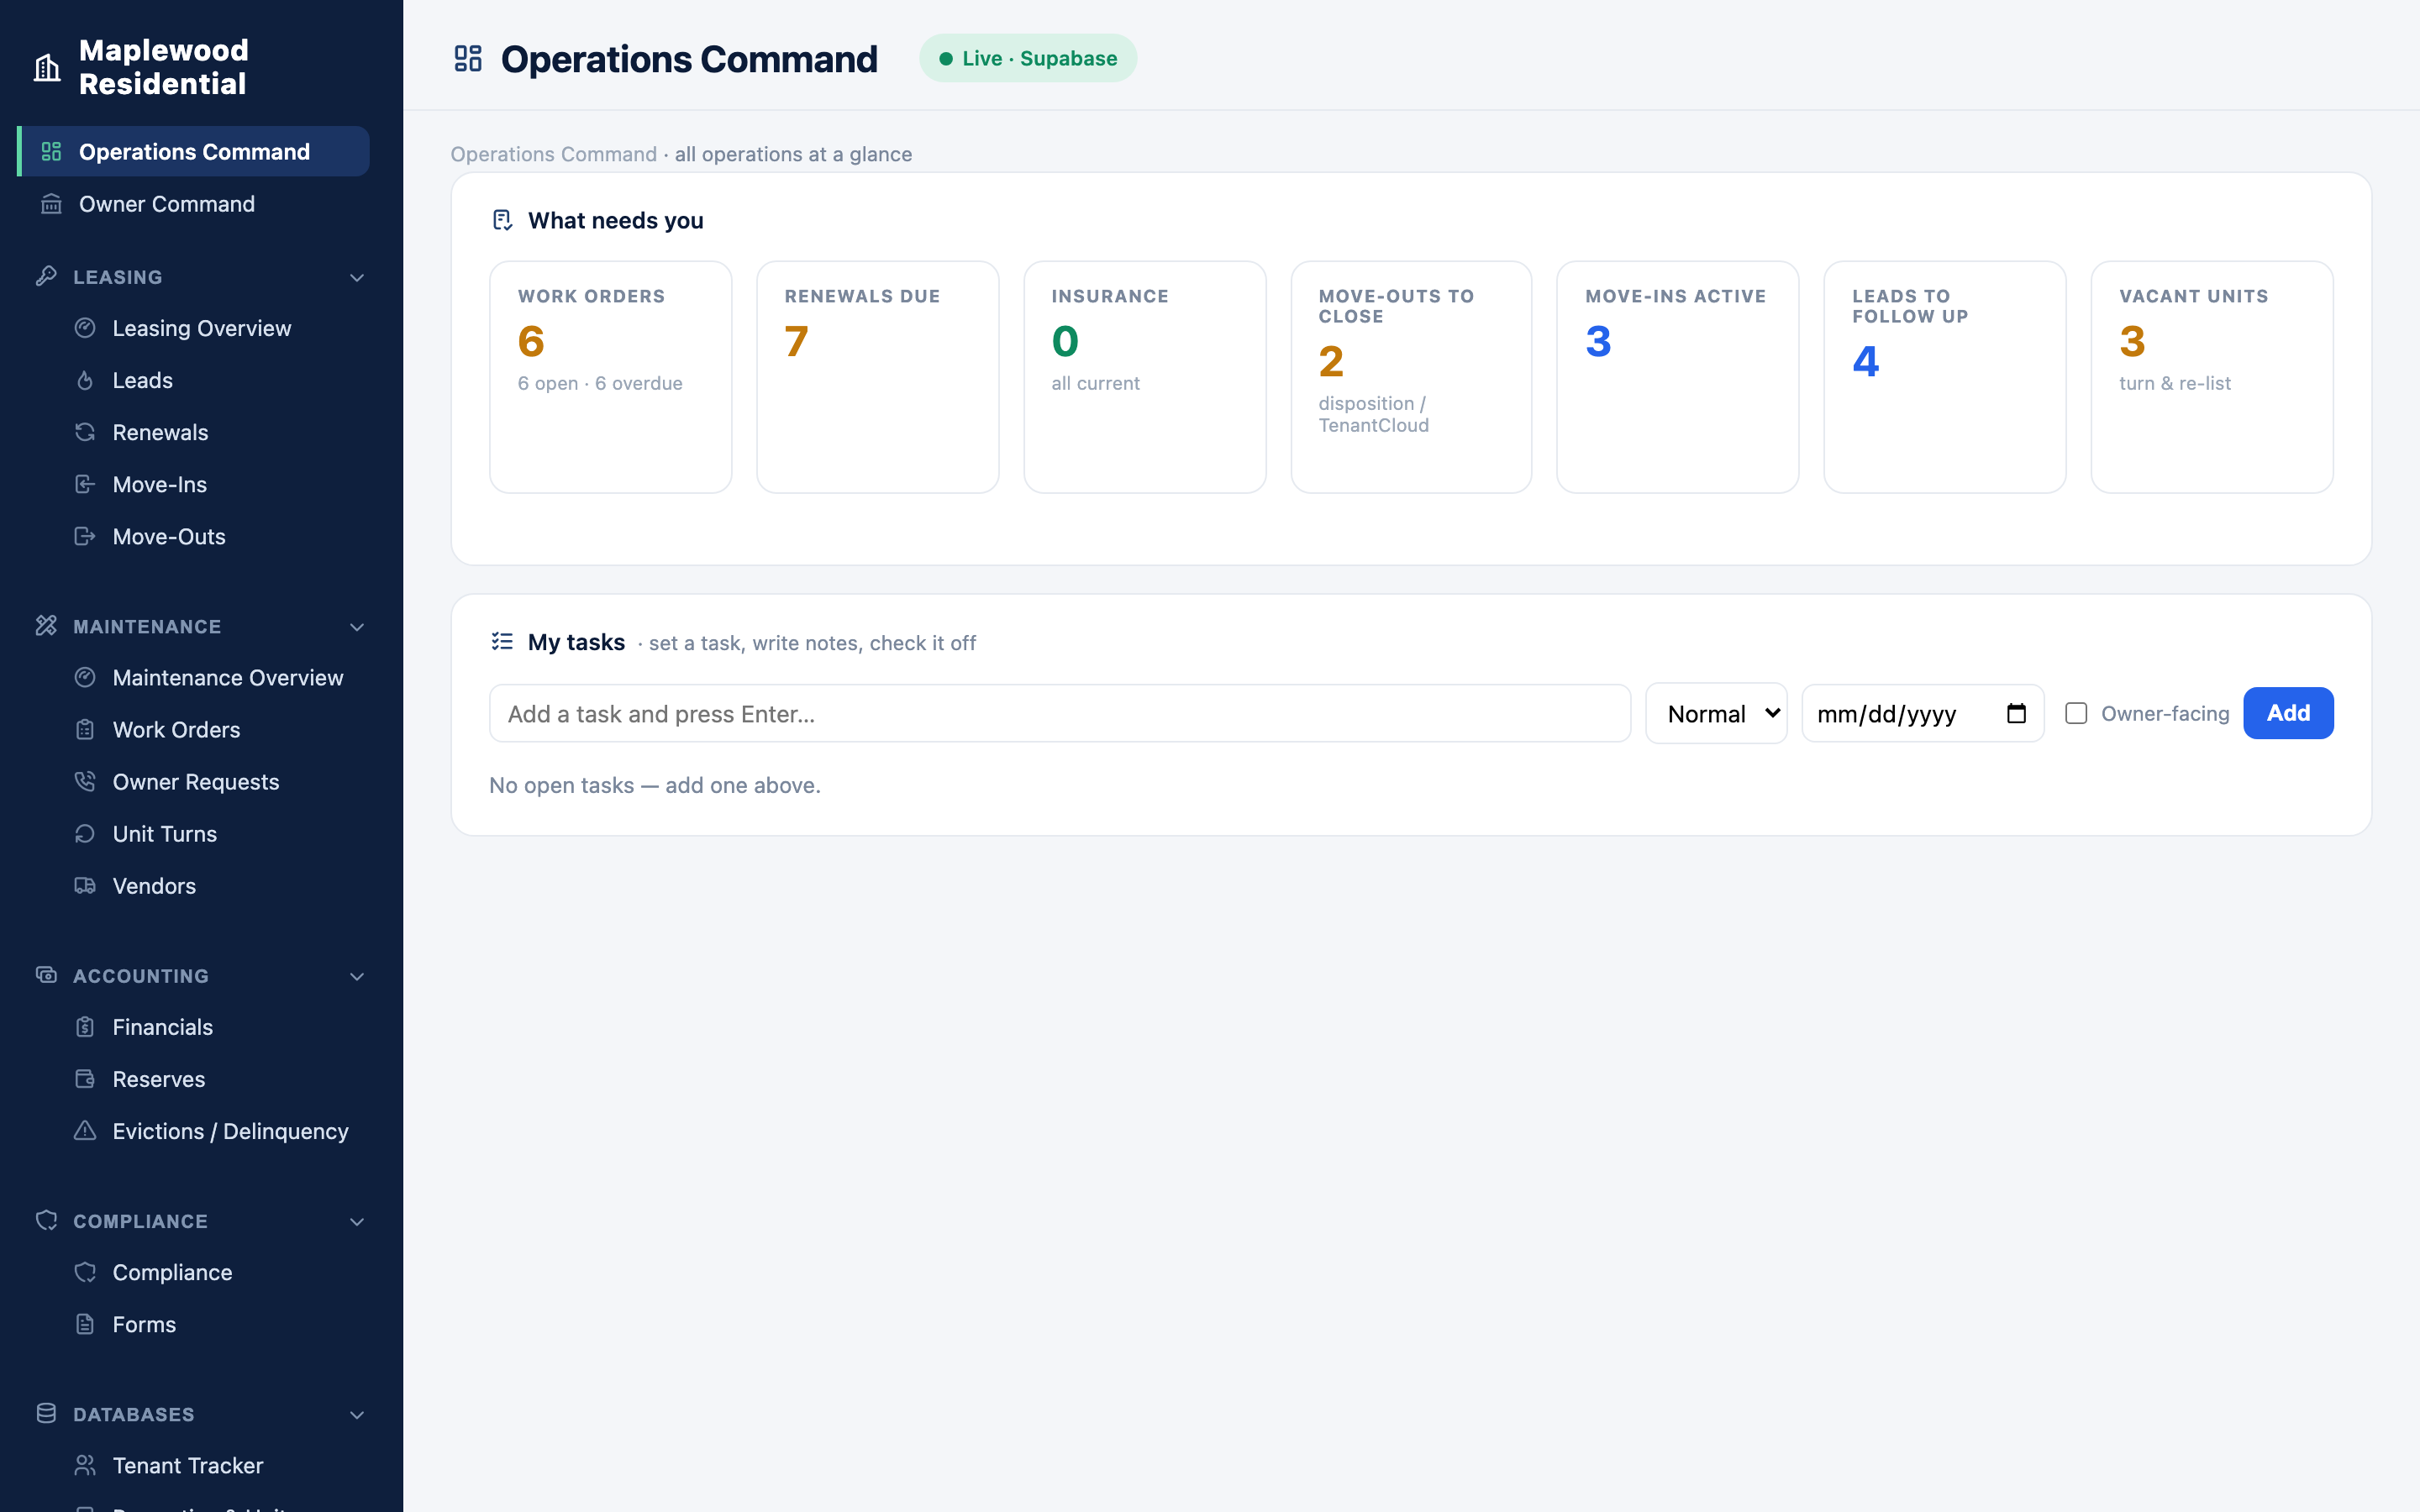Viewport: 2420px width, 1512px height.
Task: Click the Leasing section key icon
Action: pyautogui.click(x=46, y=276)
